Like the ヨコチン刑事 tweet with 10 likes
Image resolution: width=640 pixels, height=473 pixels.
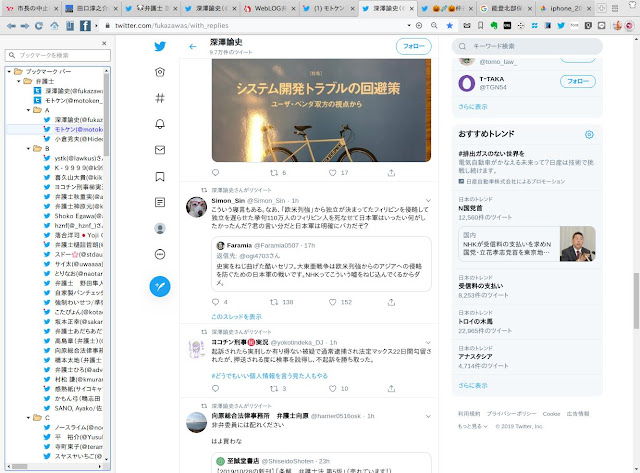(x=333, y=389)
